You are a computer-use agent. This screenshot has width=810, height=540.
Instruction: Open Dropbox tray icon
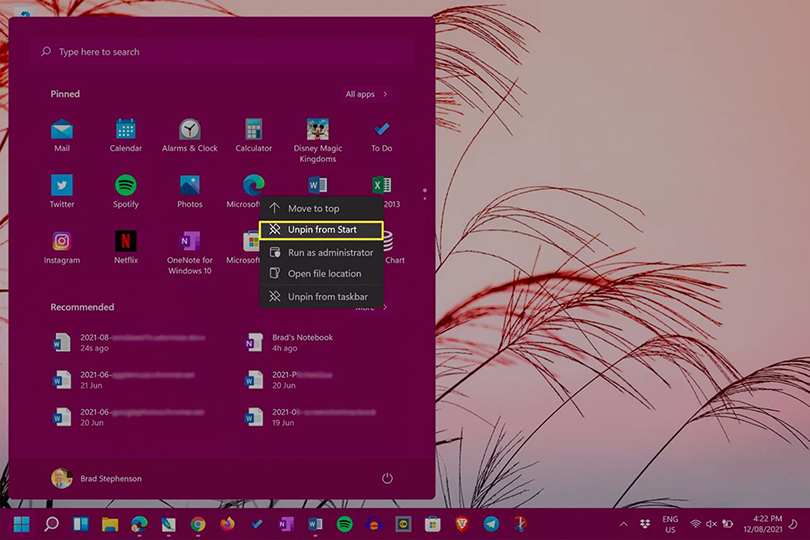(x=645, y=524)
